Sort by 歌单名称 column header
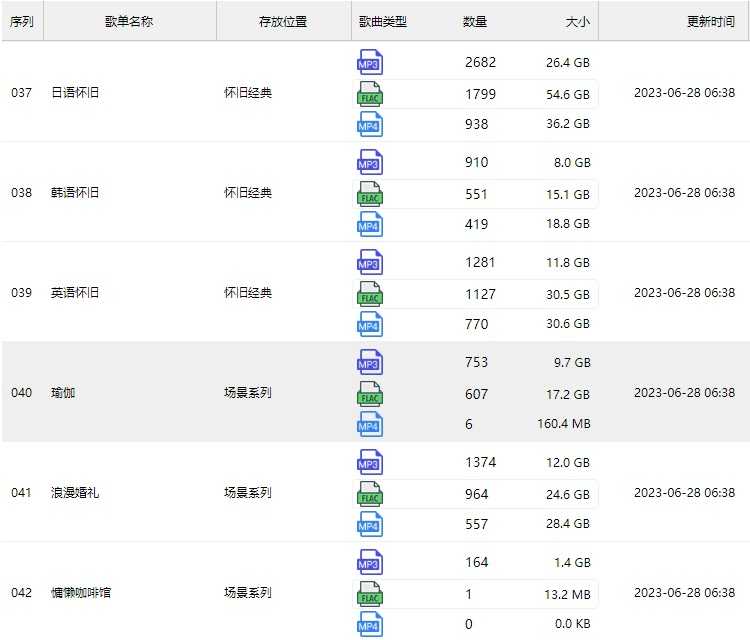 tap(129, 22)
